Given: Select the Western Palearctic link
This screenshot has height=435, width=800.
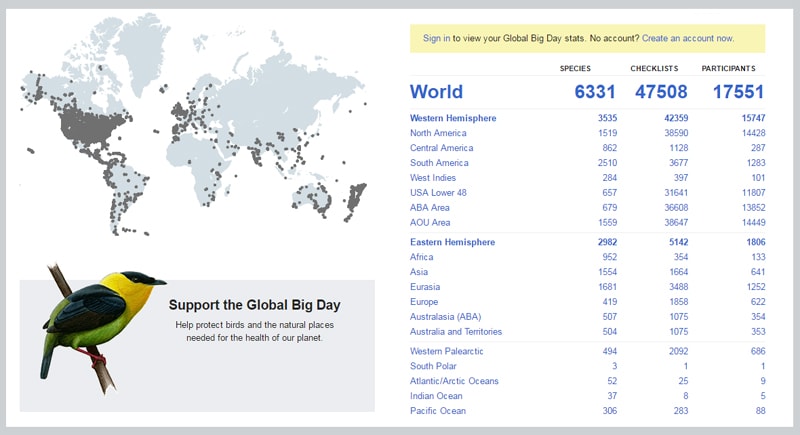Looking at the screenshot, I should point(447,351).
